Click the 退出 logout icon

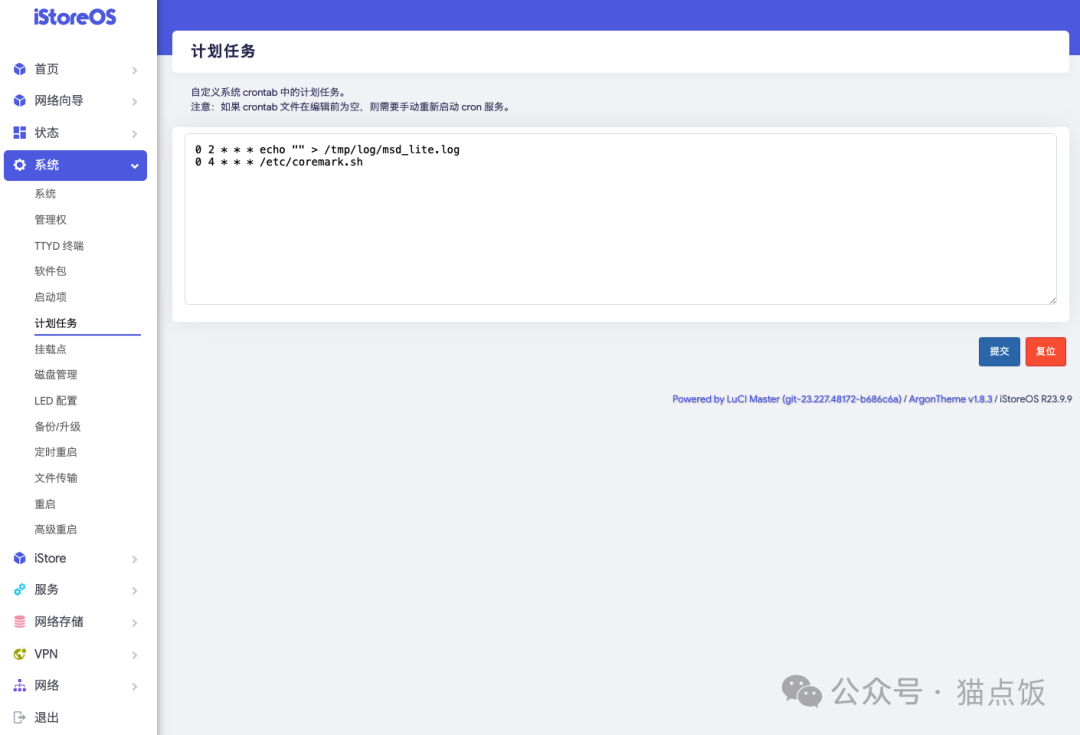point(18,717)
